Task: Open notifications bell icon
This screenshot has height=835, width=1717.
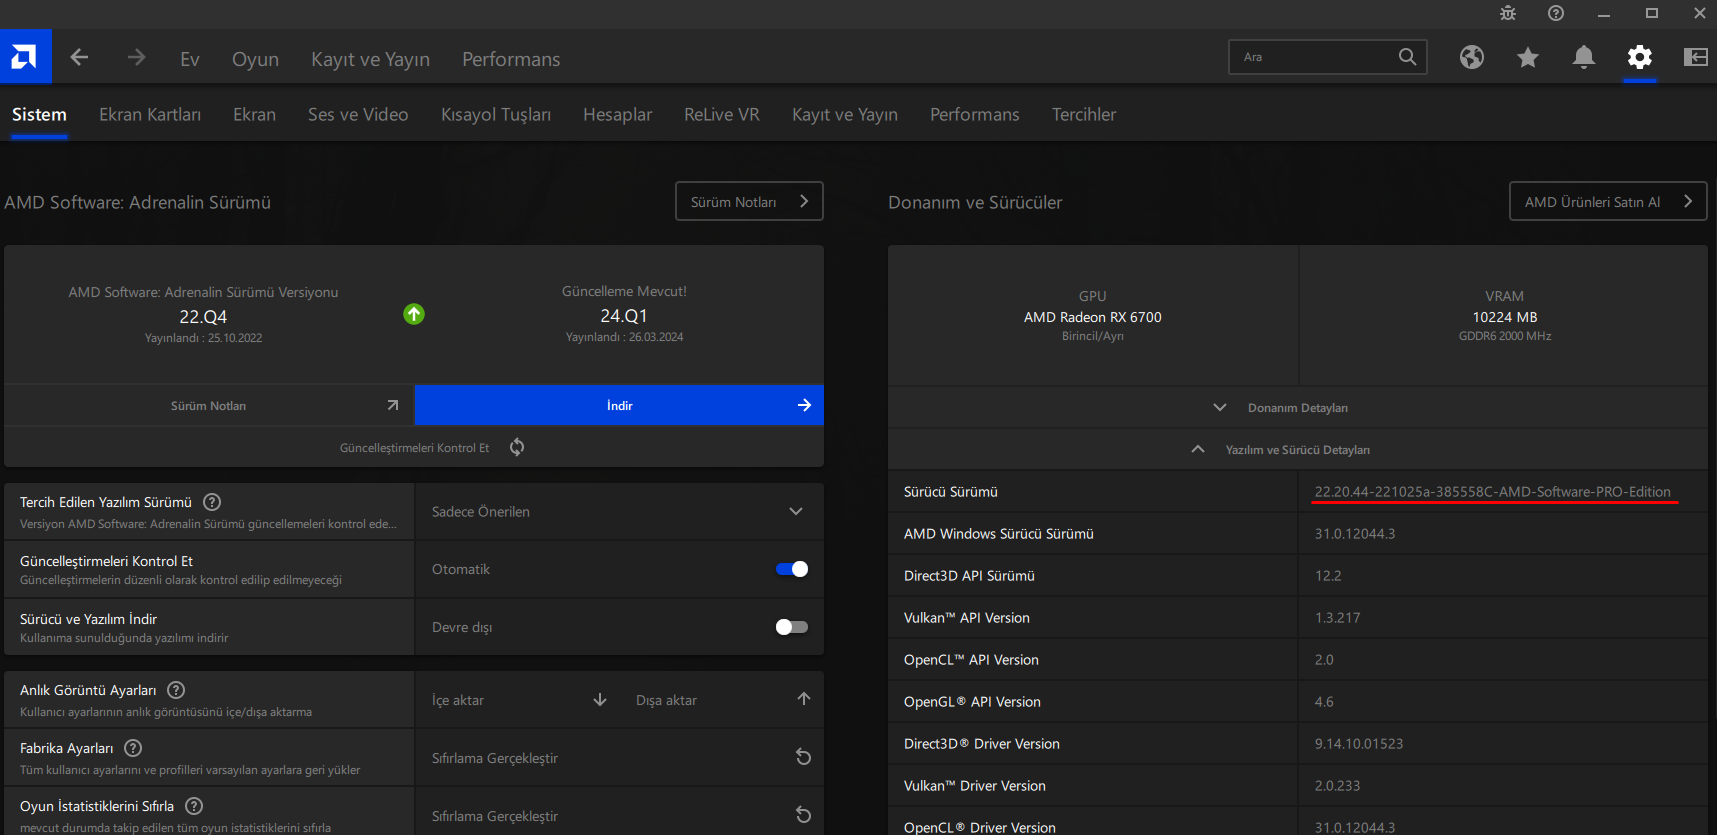Action: pos(1583,57)
